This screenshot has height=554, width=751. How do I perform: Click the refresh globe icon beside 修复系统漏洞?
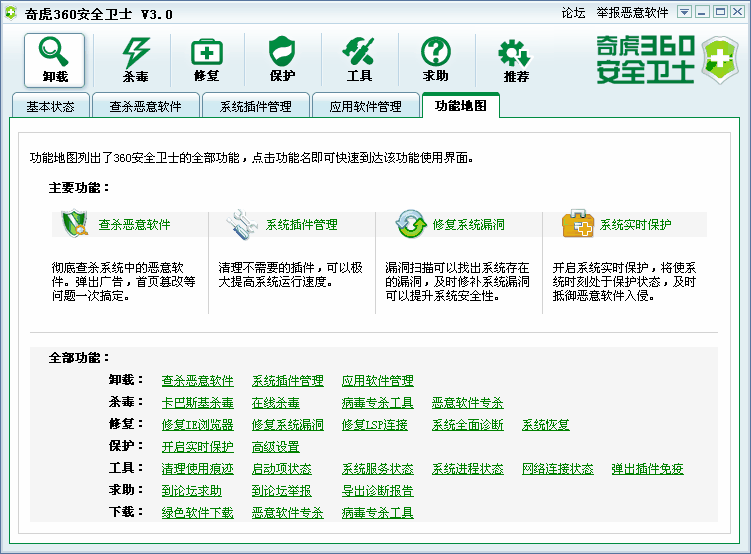pyautogui.click(x=410, y=224)
